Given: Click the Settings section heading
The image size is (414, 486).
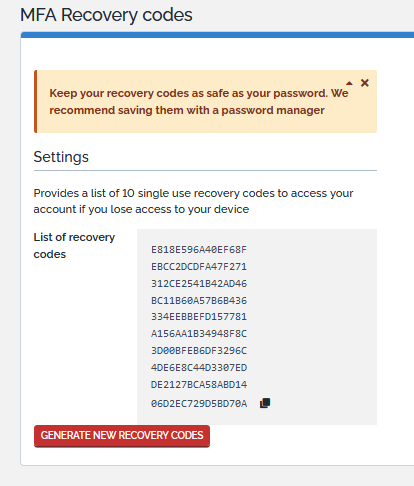Looking at the screenshot, I should (61, 157).
